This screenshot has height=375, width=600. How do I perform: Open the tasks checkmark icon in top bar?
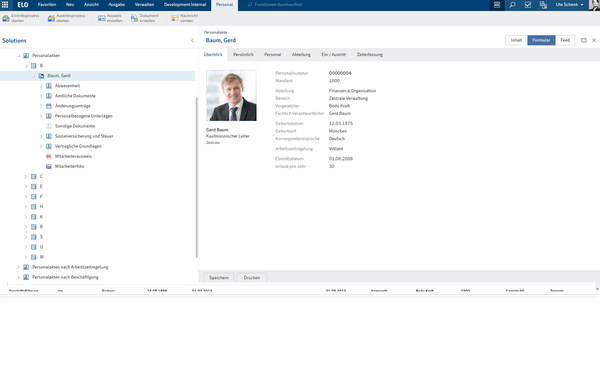click(x=528, y=5)
